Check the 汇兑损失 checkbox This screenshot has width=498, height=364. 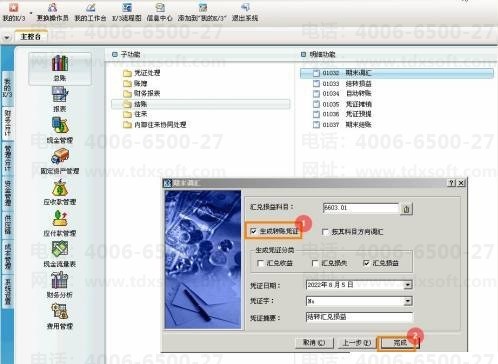pyautogui.click(x=315, y=263)
